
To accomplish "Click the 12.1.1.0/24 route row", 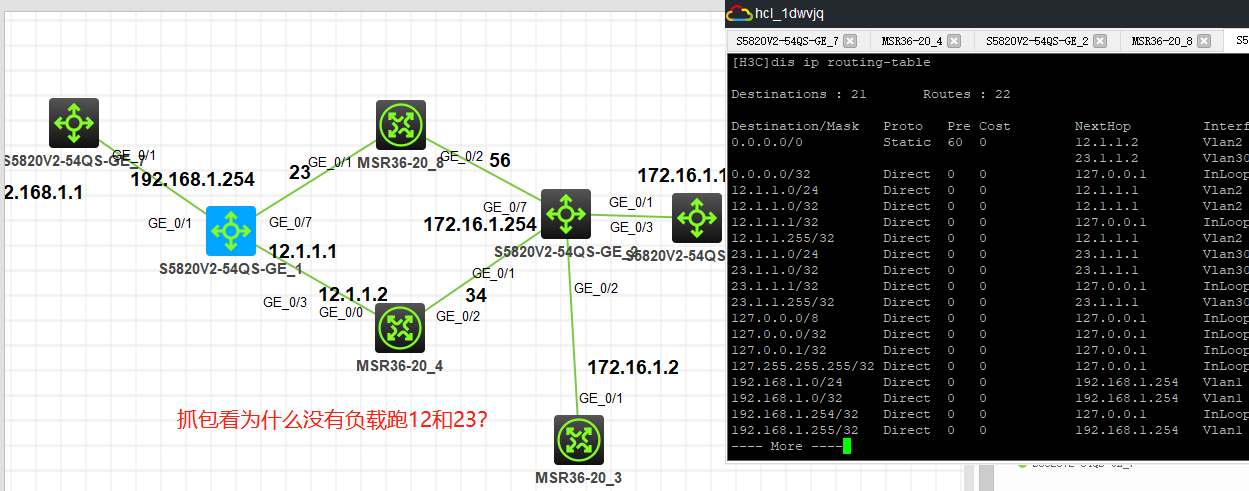I will coord(989,190).
